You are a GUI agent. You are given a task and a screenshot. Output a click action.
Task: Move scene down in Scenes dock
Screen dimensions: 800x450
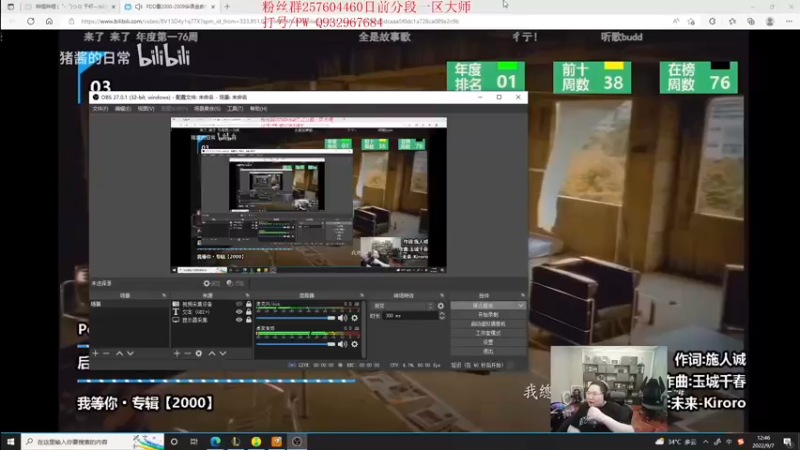coord(131,353)
